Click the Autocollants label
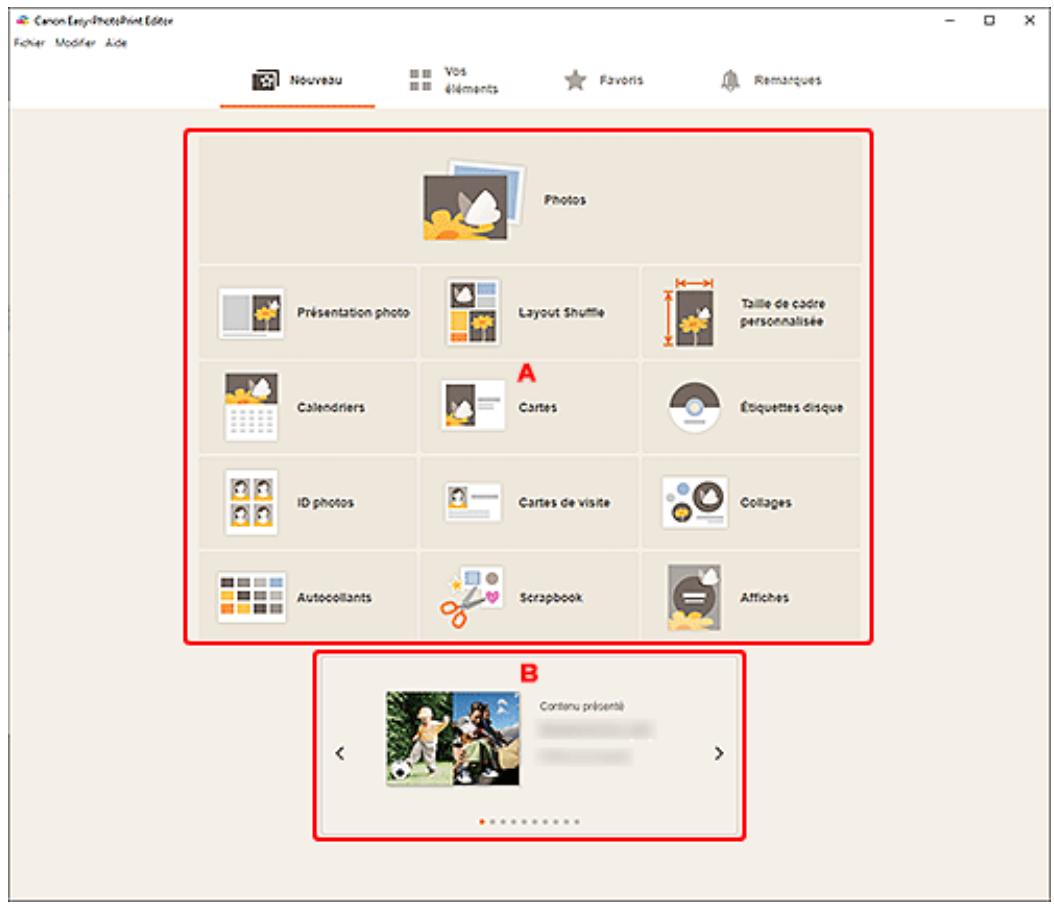1054x904 pixels. (x=334, y=598)
